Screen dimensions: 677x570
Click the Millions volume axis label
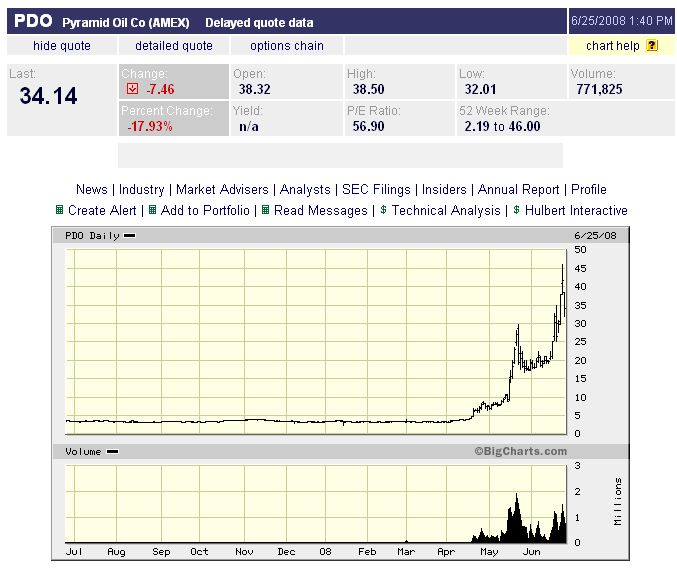(618, 501)
